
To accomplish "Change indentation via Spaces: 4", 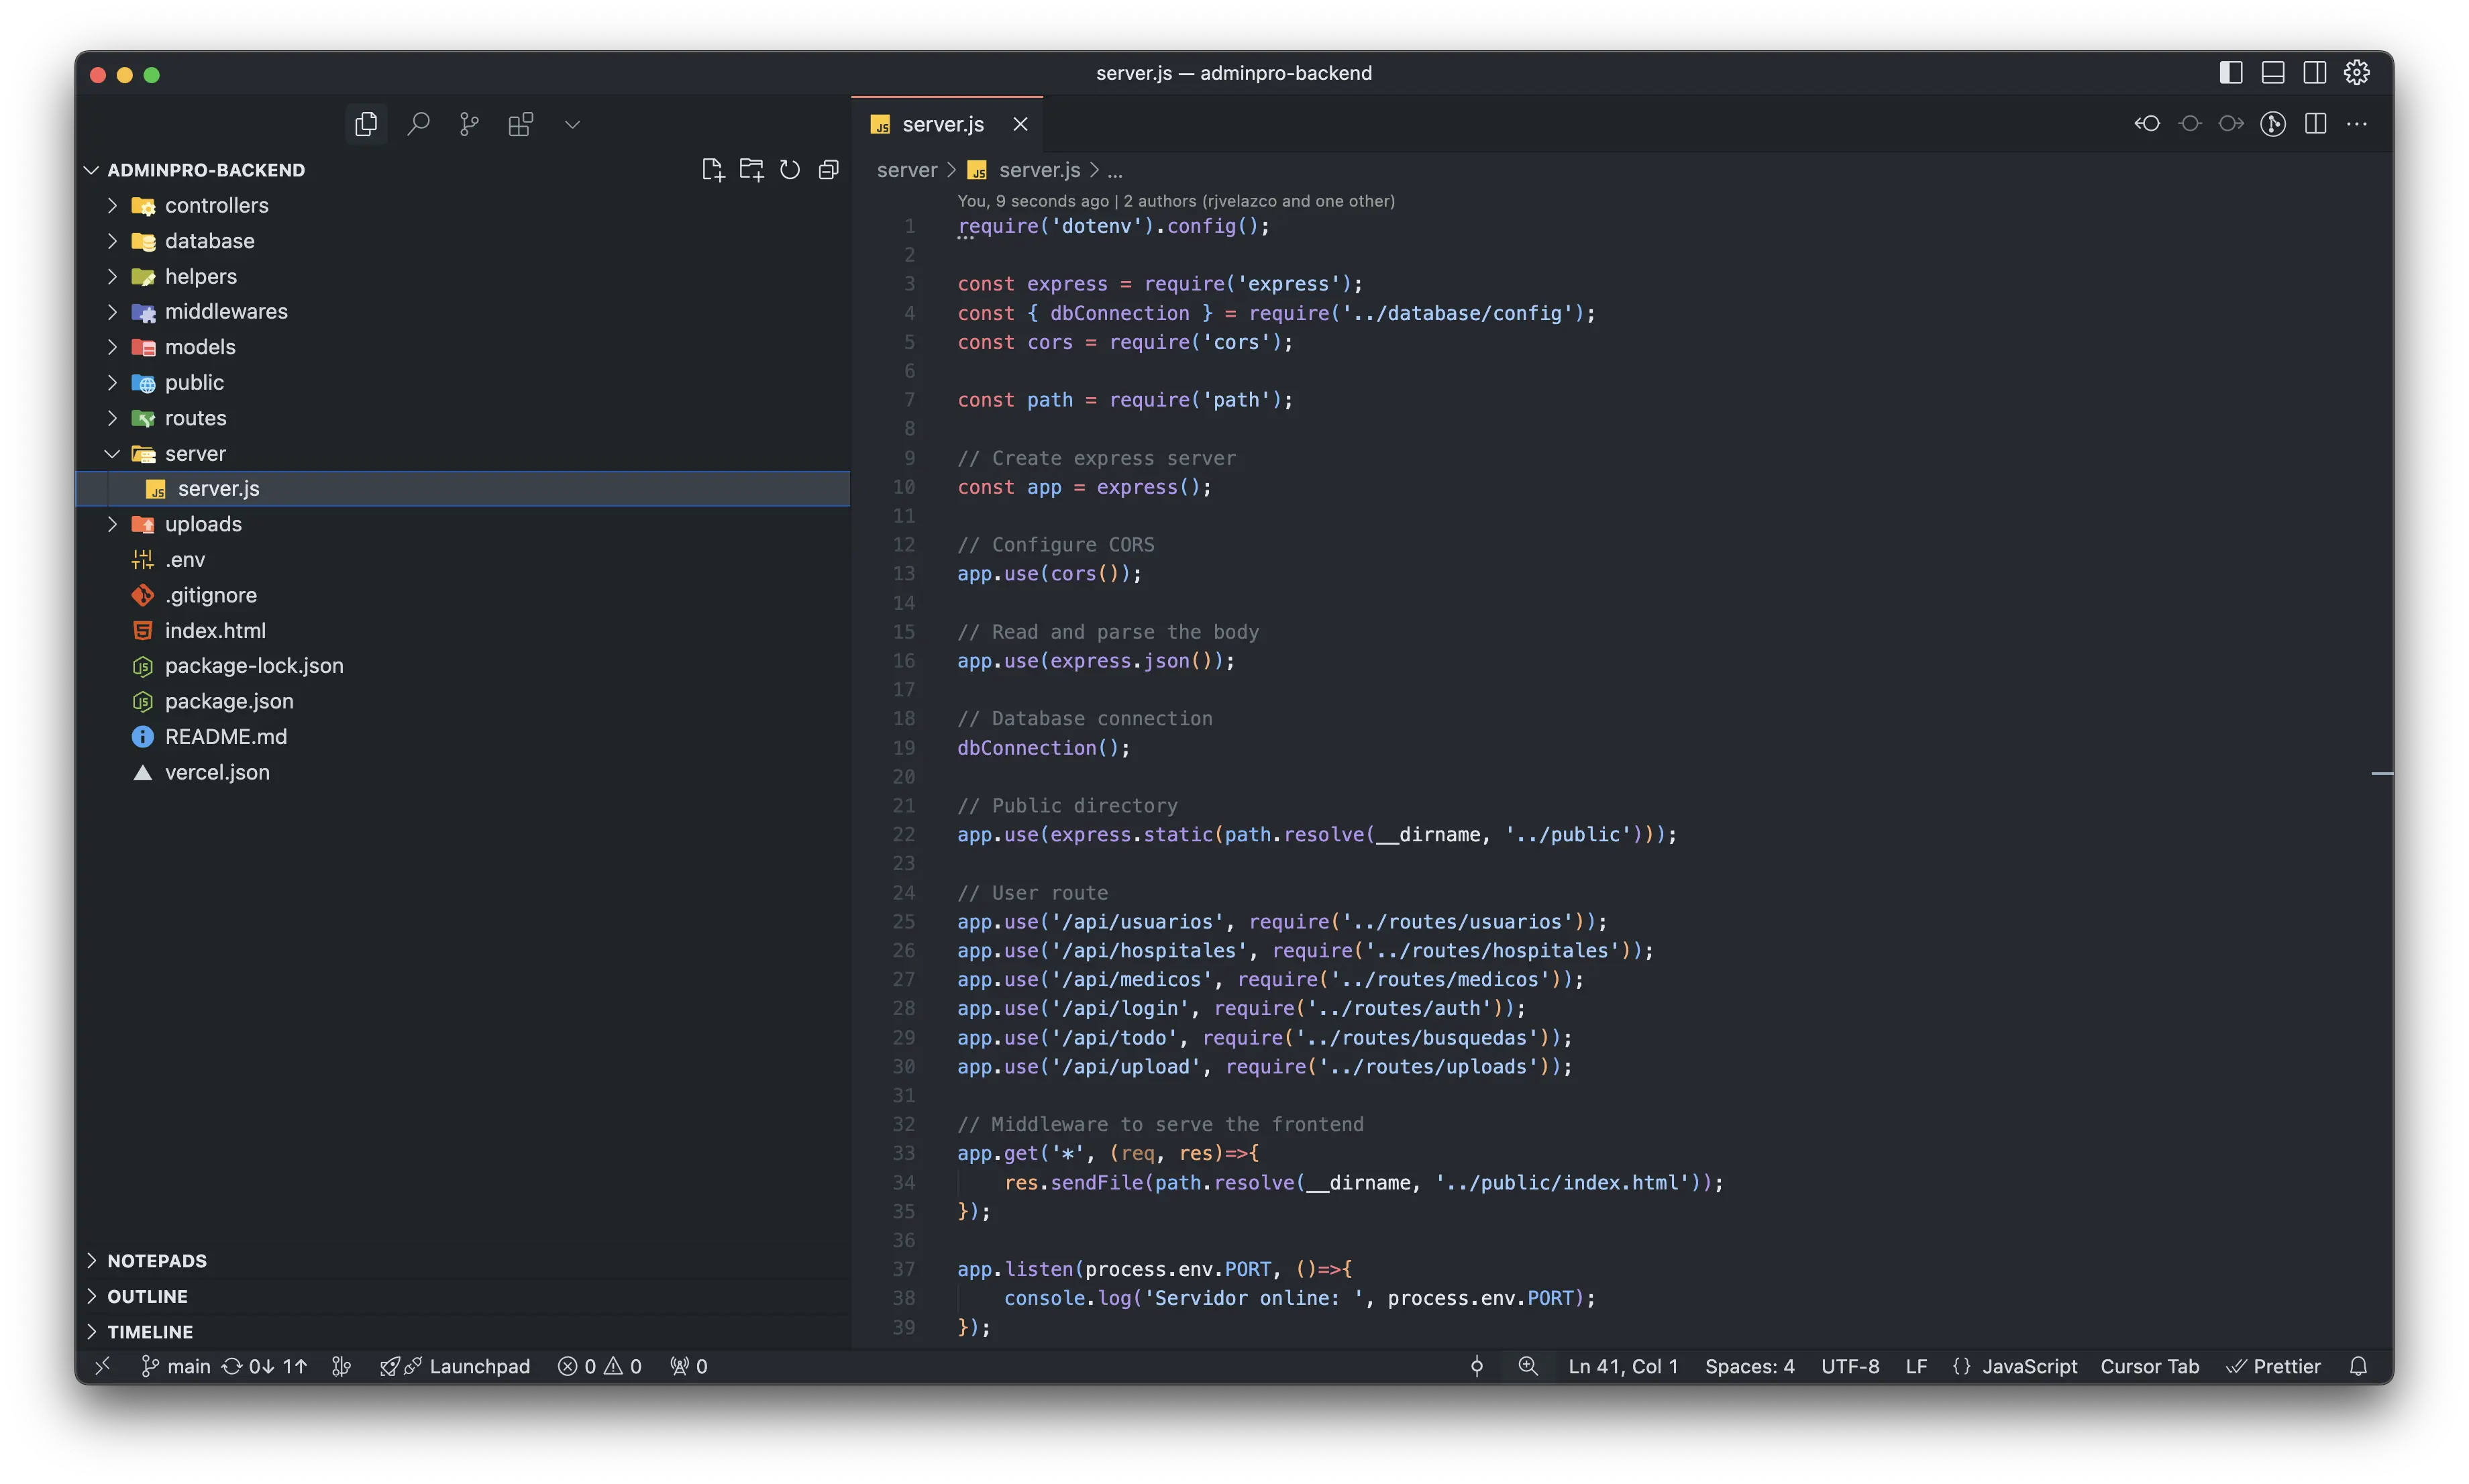I will pyautogui.click(x=1749, y=1366).
